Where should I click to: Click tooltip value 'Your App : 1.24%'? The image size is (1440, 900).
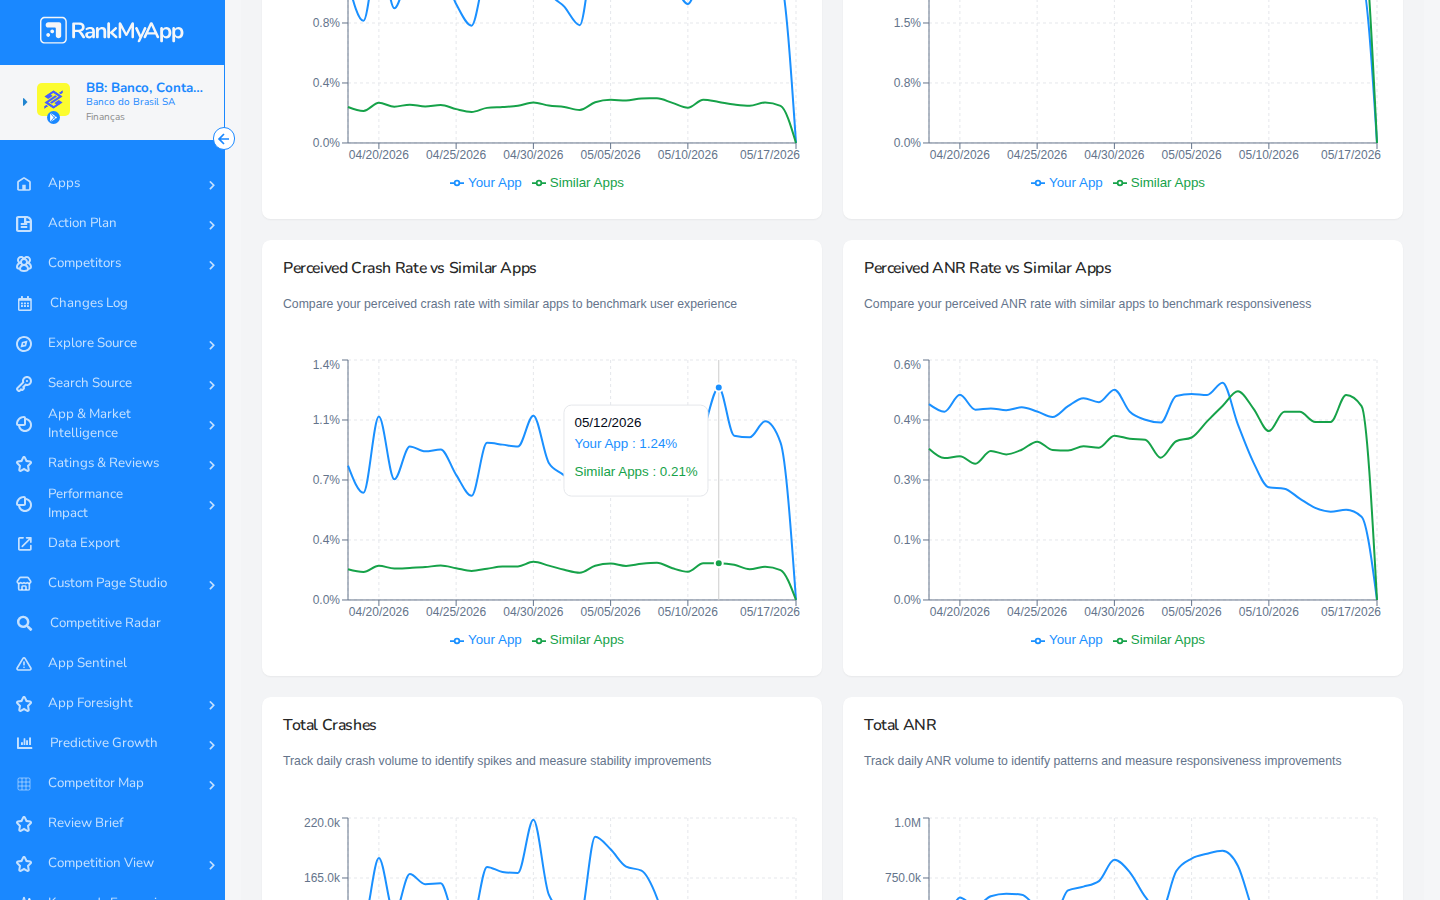coord(626,444)
